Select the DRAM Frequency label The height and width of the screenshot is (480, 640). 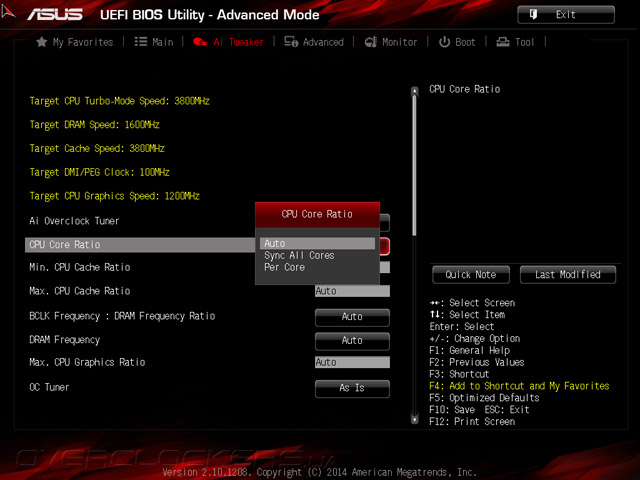[64, 340]
